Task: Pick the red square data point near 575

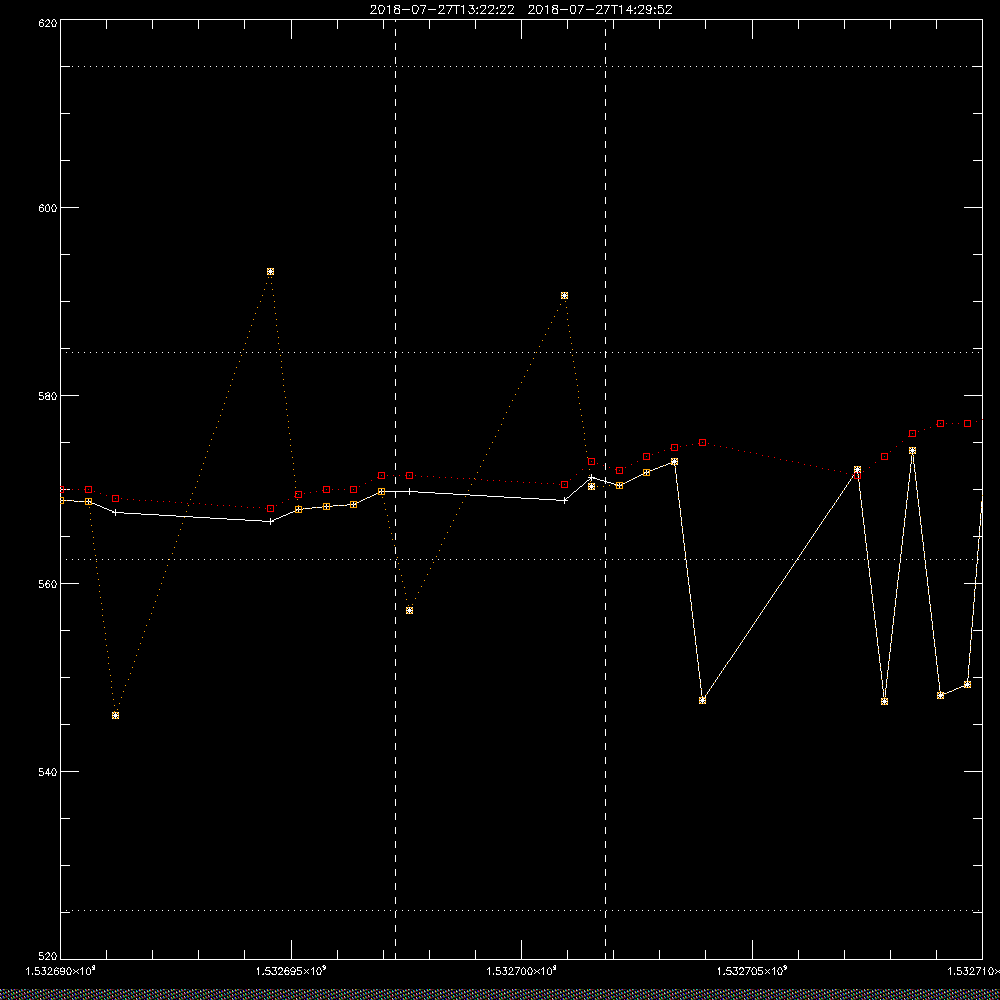Action: (x=702, y=443)
